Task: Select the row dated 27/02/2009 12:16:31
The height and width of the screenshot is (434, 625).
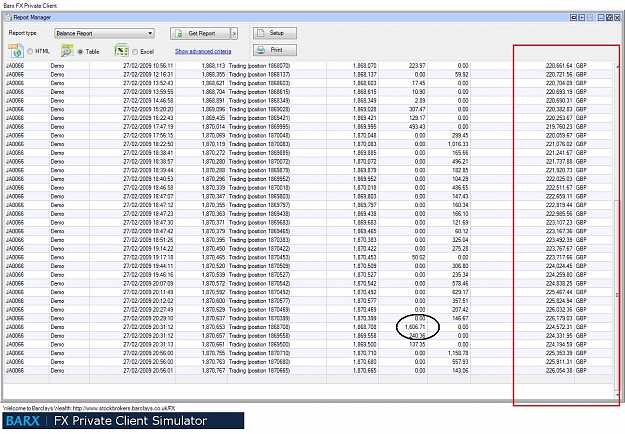Action: coord(308,75)
